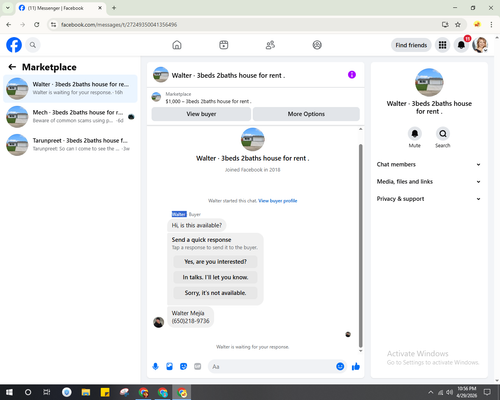
Task: Open the Groups circle icon in top navigation
Action: 317,45
